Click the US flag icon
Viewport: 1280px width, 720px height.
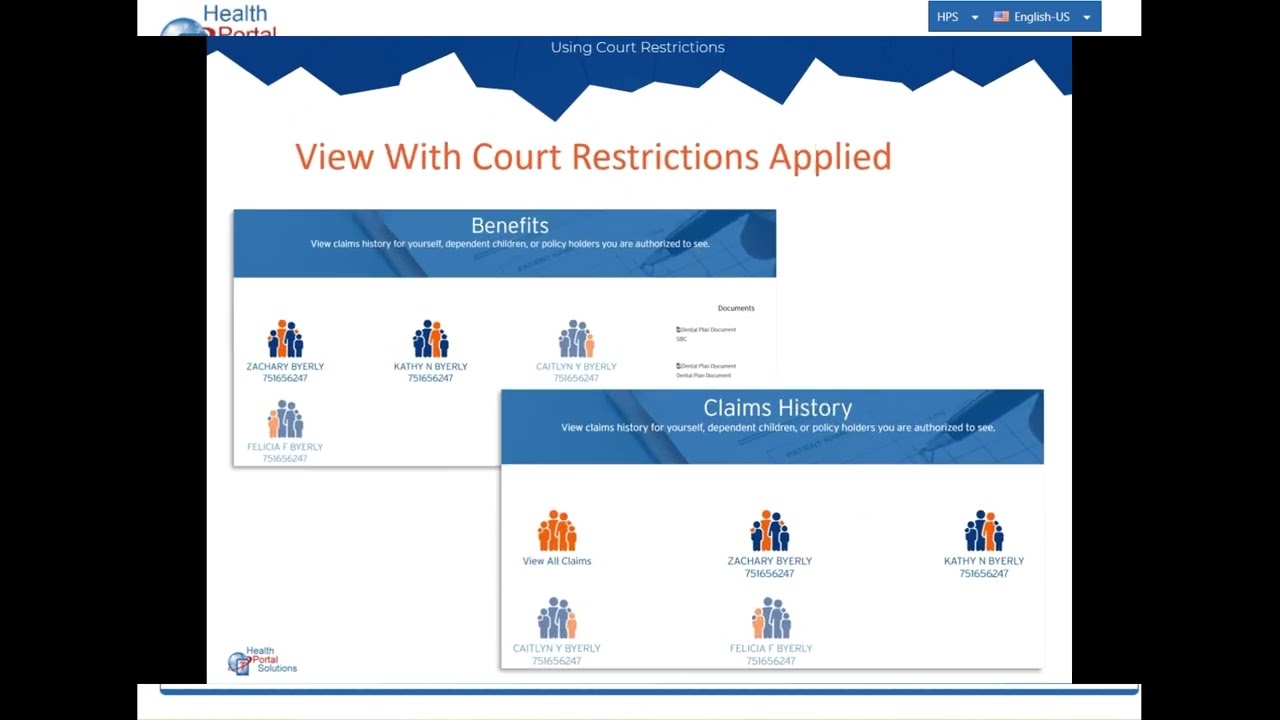[1001, 17]
